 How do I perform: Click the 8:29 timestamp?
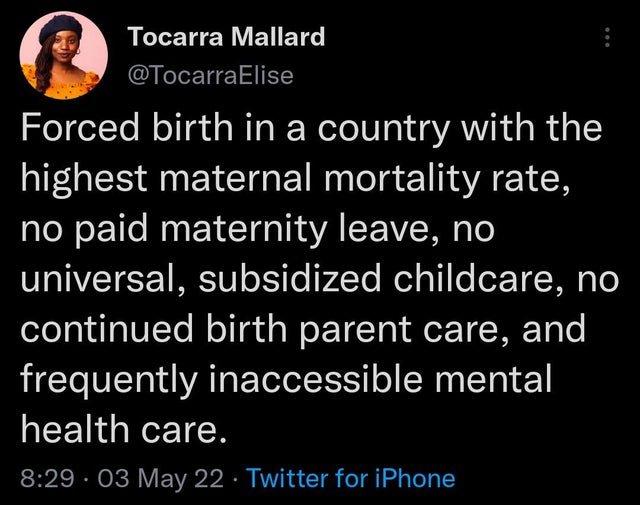pos(47,478)
